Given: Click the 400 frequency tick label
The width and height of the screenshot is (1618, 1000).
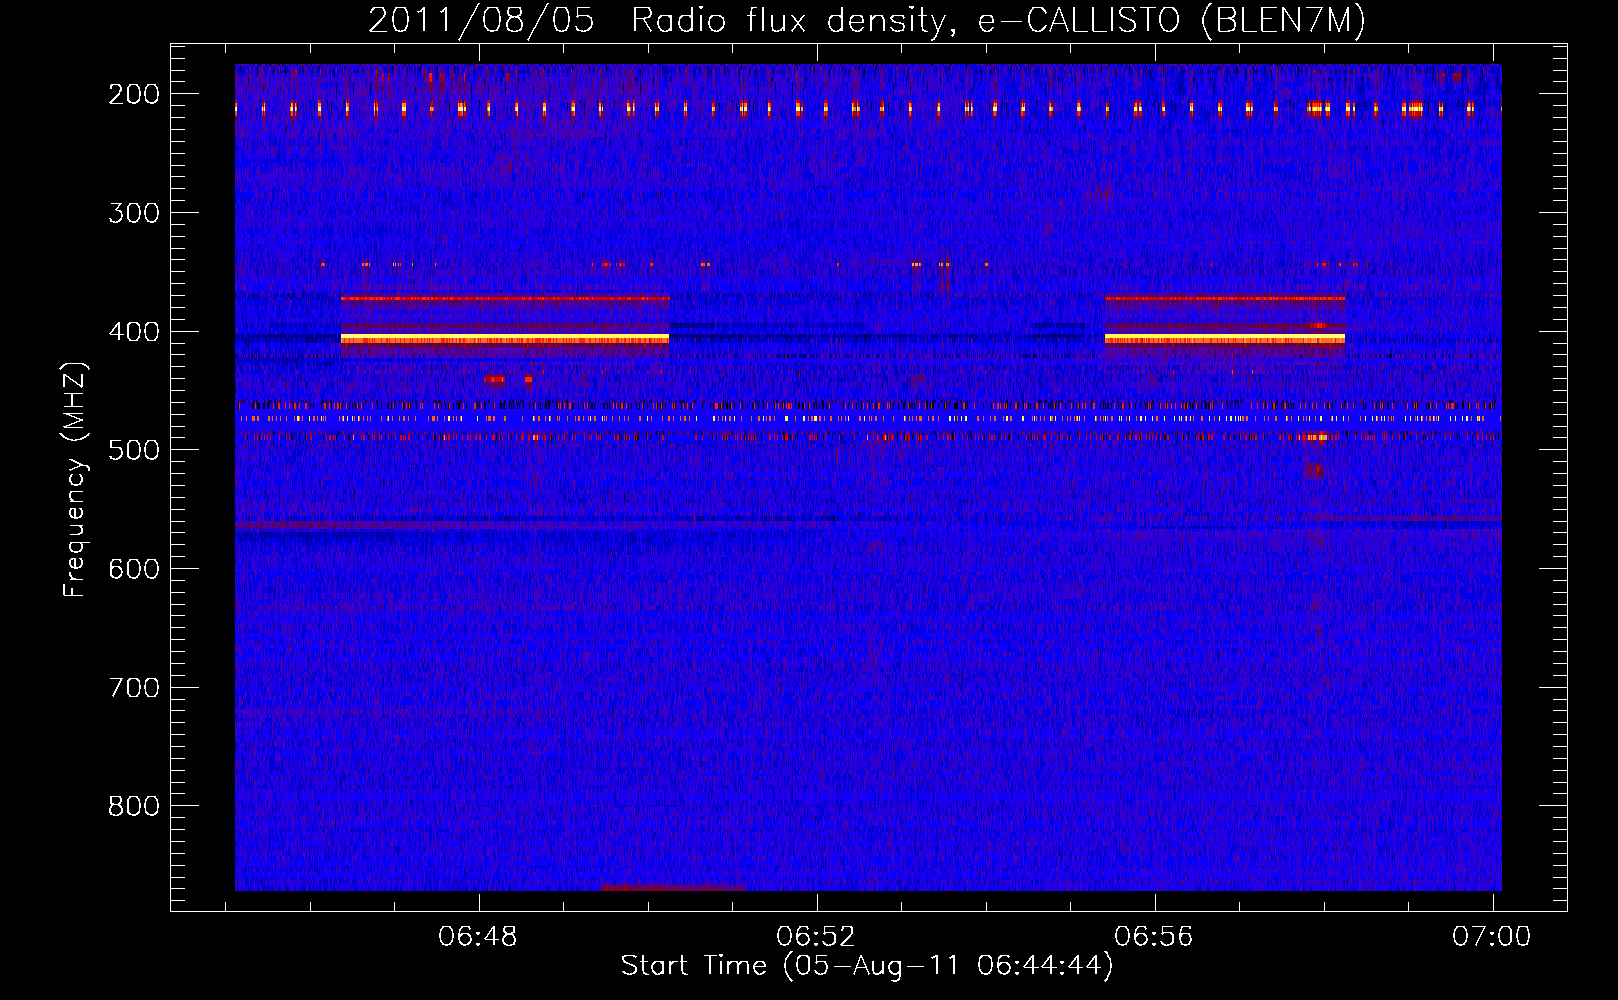Looking at the screenshot, I should [x=134, y=332].
